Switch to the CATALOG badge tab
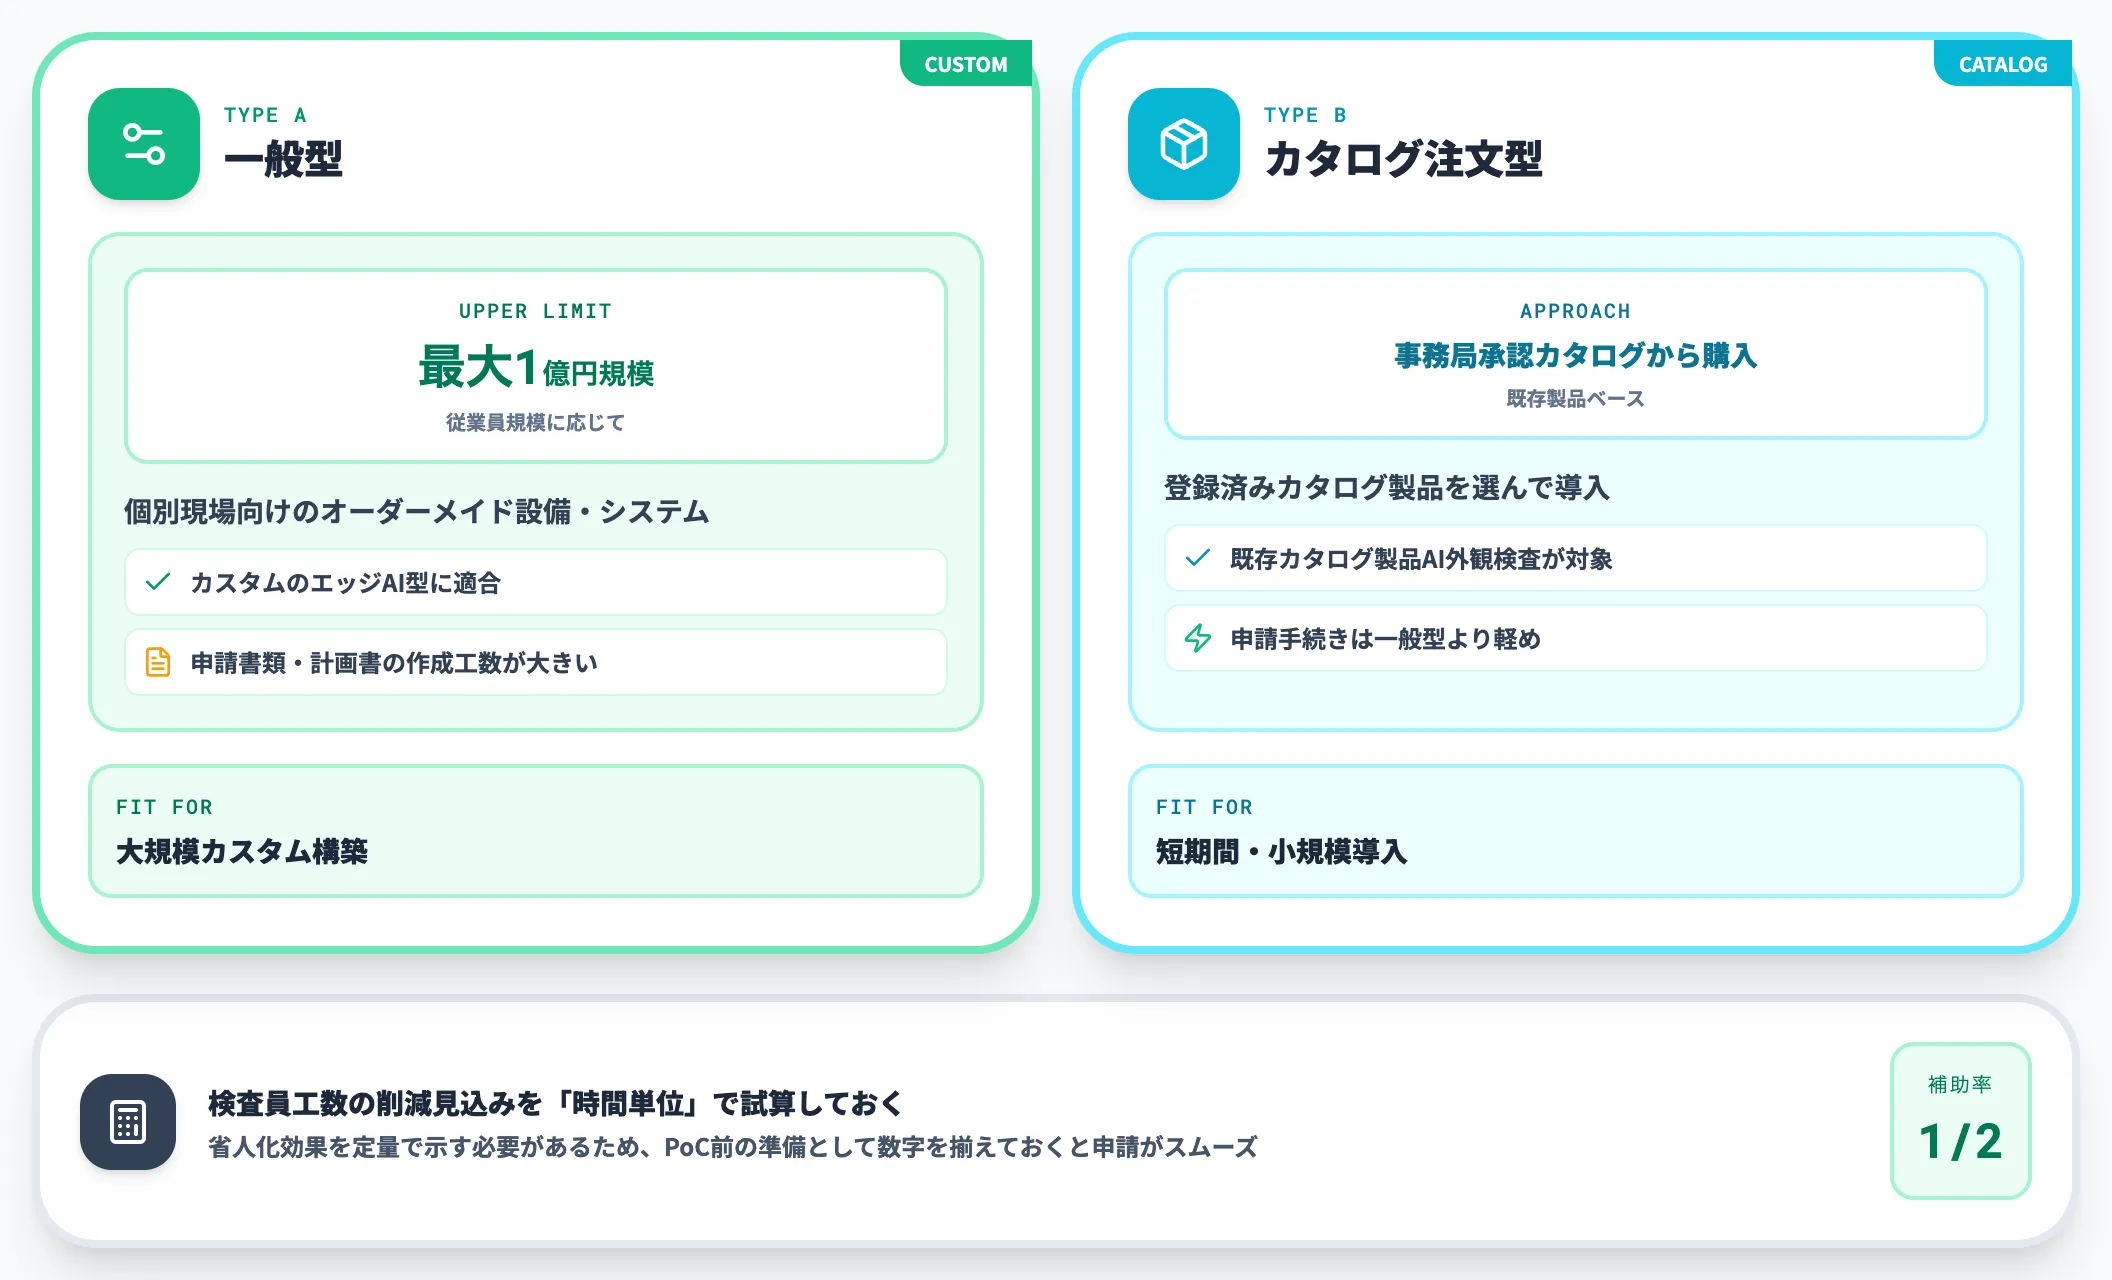2112x1280 pixels. point(2003,63)
